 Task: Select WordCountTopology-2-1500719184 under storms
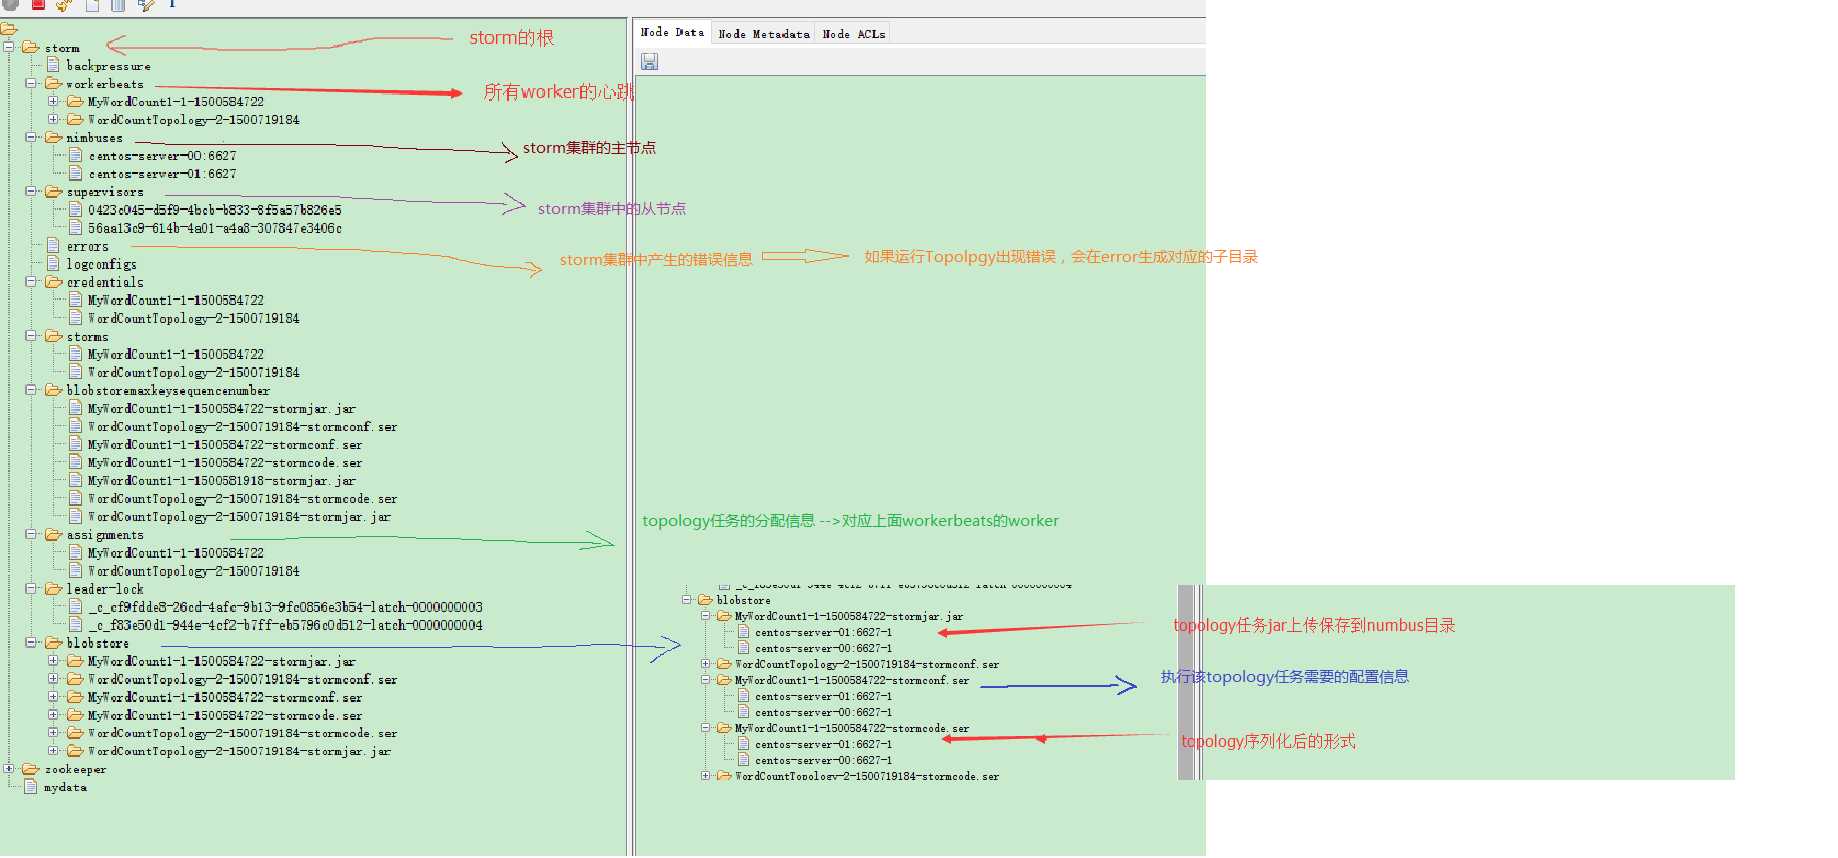194,372
